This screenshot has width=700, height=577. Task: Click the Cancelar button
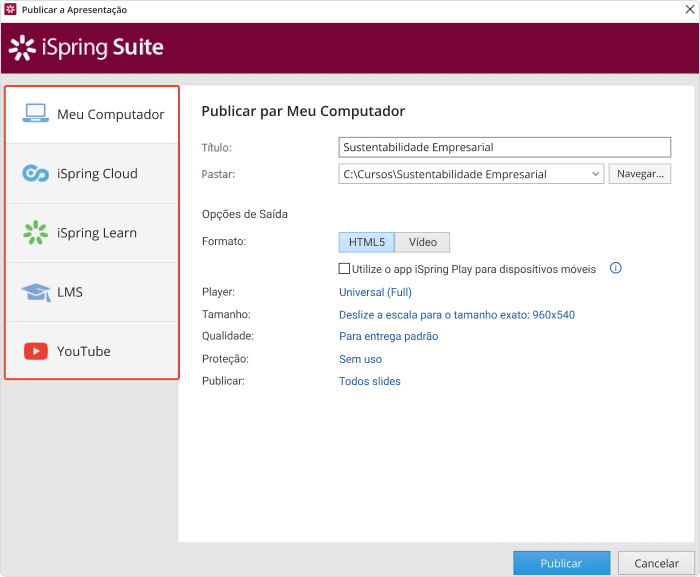656,563
